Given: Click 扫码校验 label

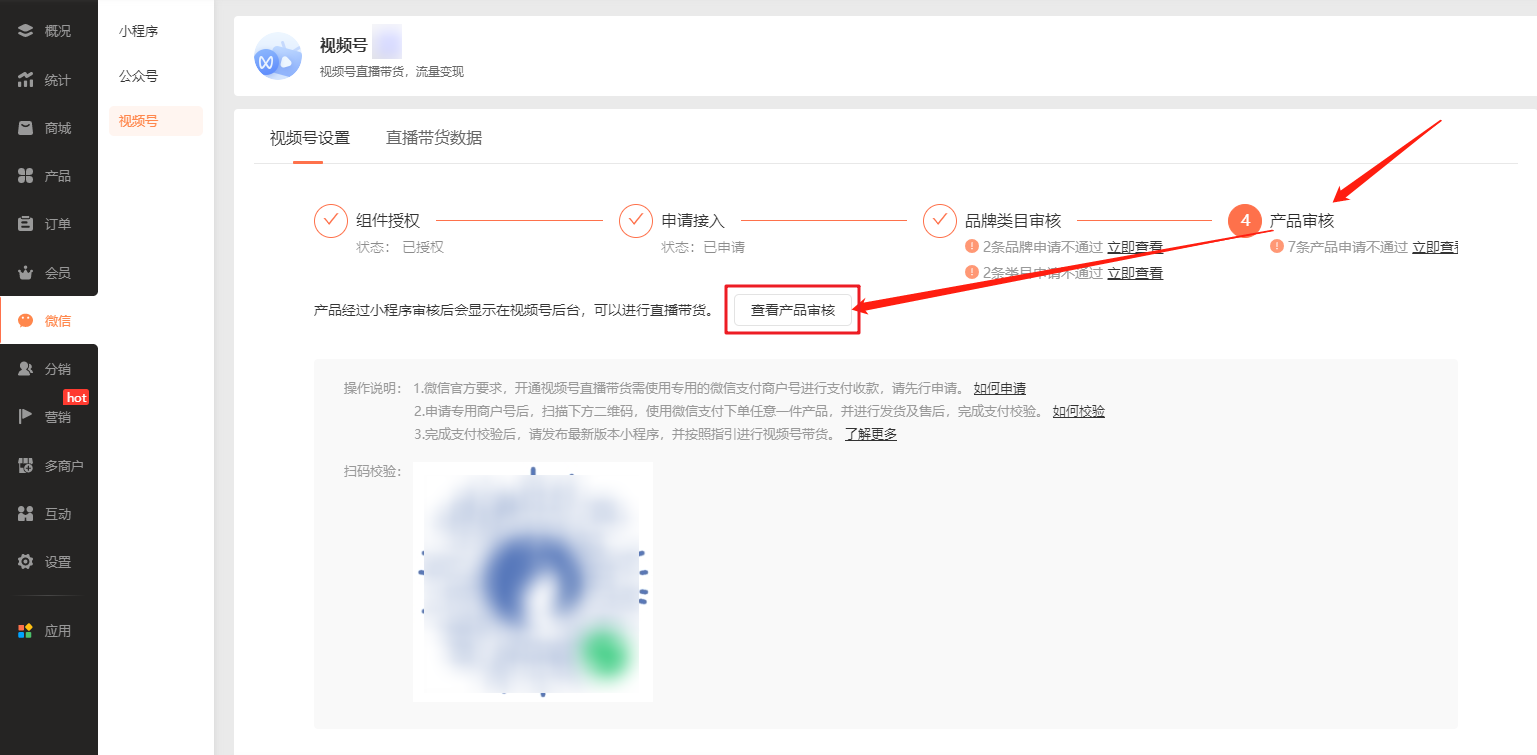Looking at the screenshot, I should [373, 471].
